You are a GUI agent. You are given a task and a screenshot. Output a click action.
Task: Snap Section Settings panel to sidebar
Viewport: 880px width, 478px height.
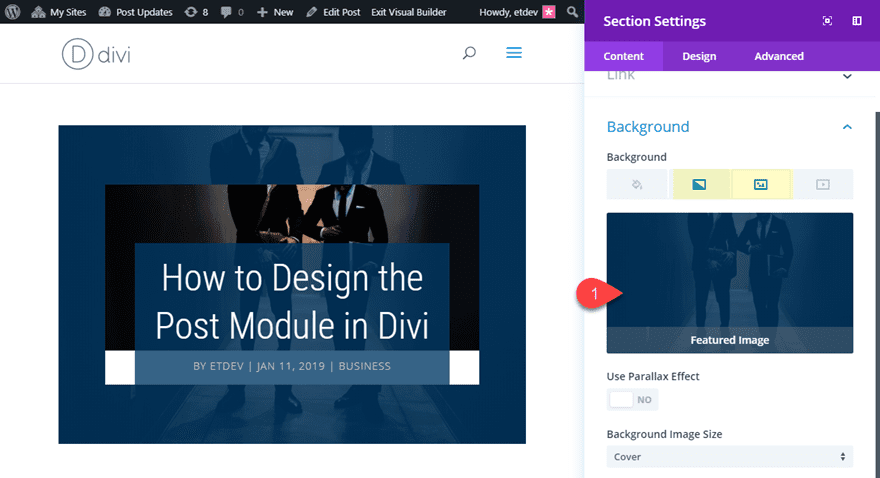pyautogui.click(x=857, y=21)
